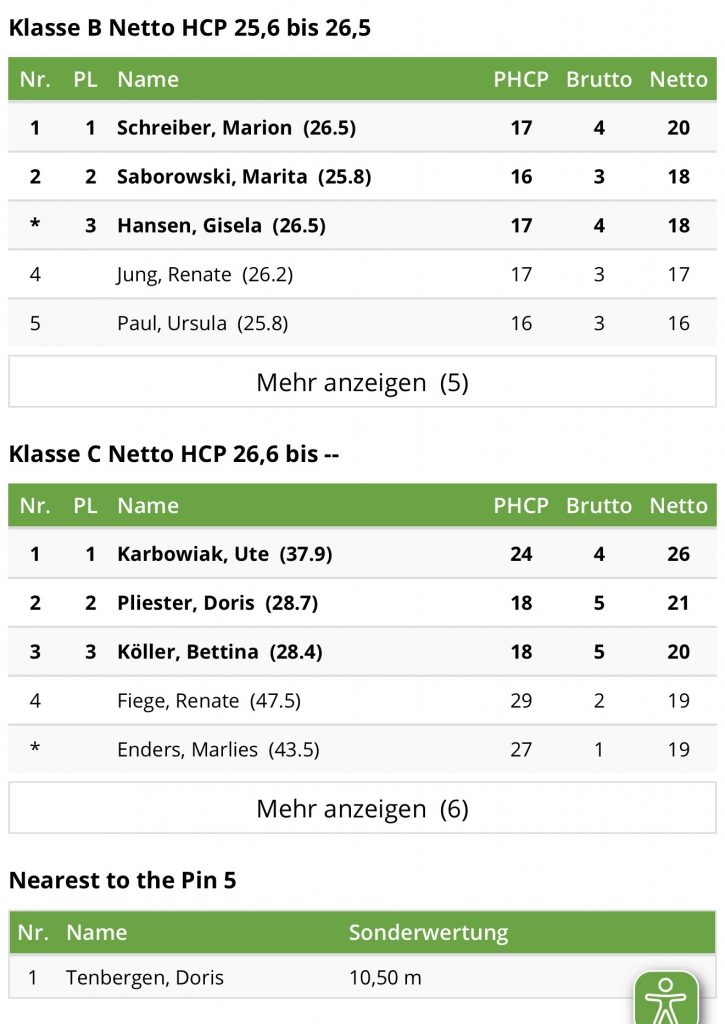Expand Klasse C with Mehr anzeigen (6)
Screen dimensions: 725x1024
(362, 808)
